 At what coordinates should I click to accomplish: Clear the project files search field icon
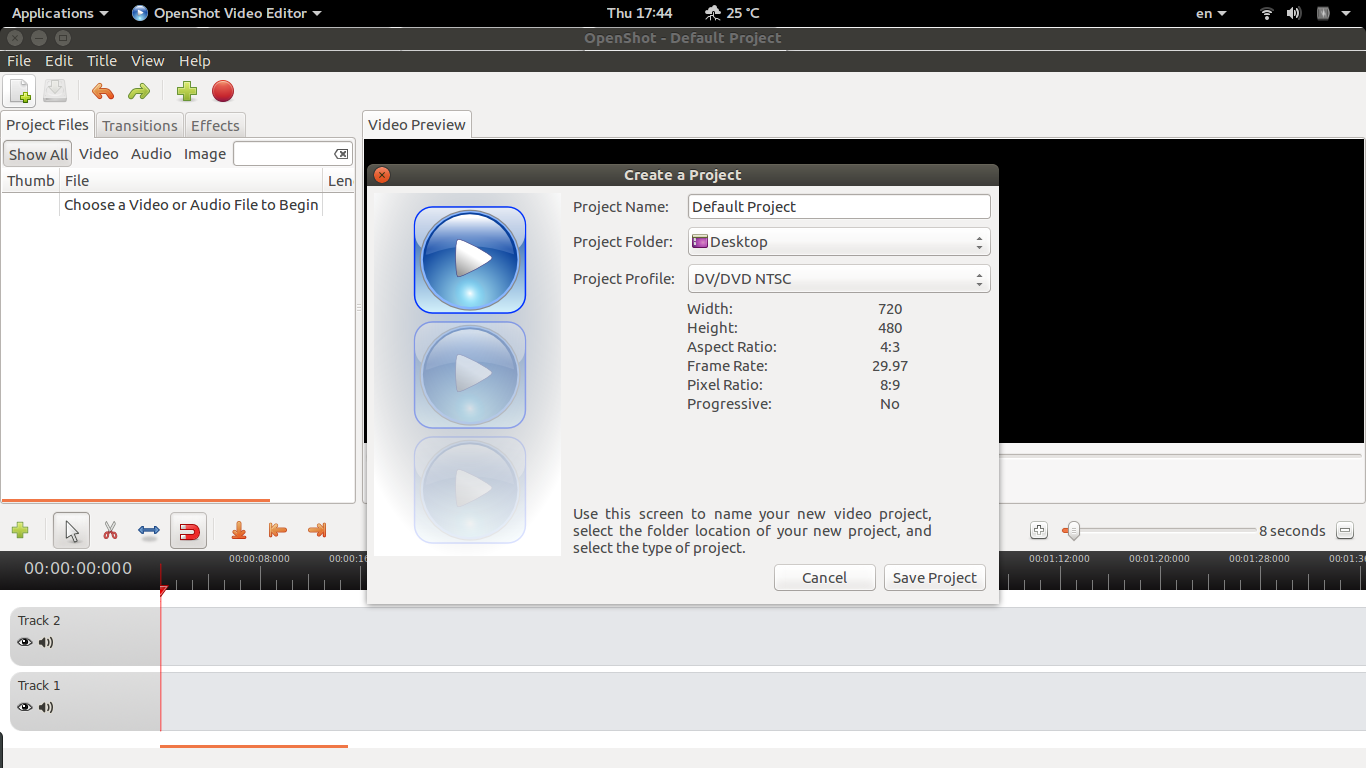point(341,154)
